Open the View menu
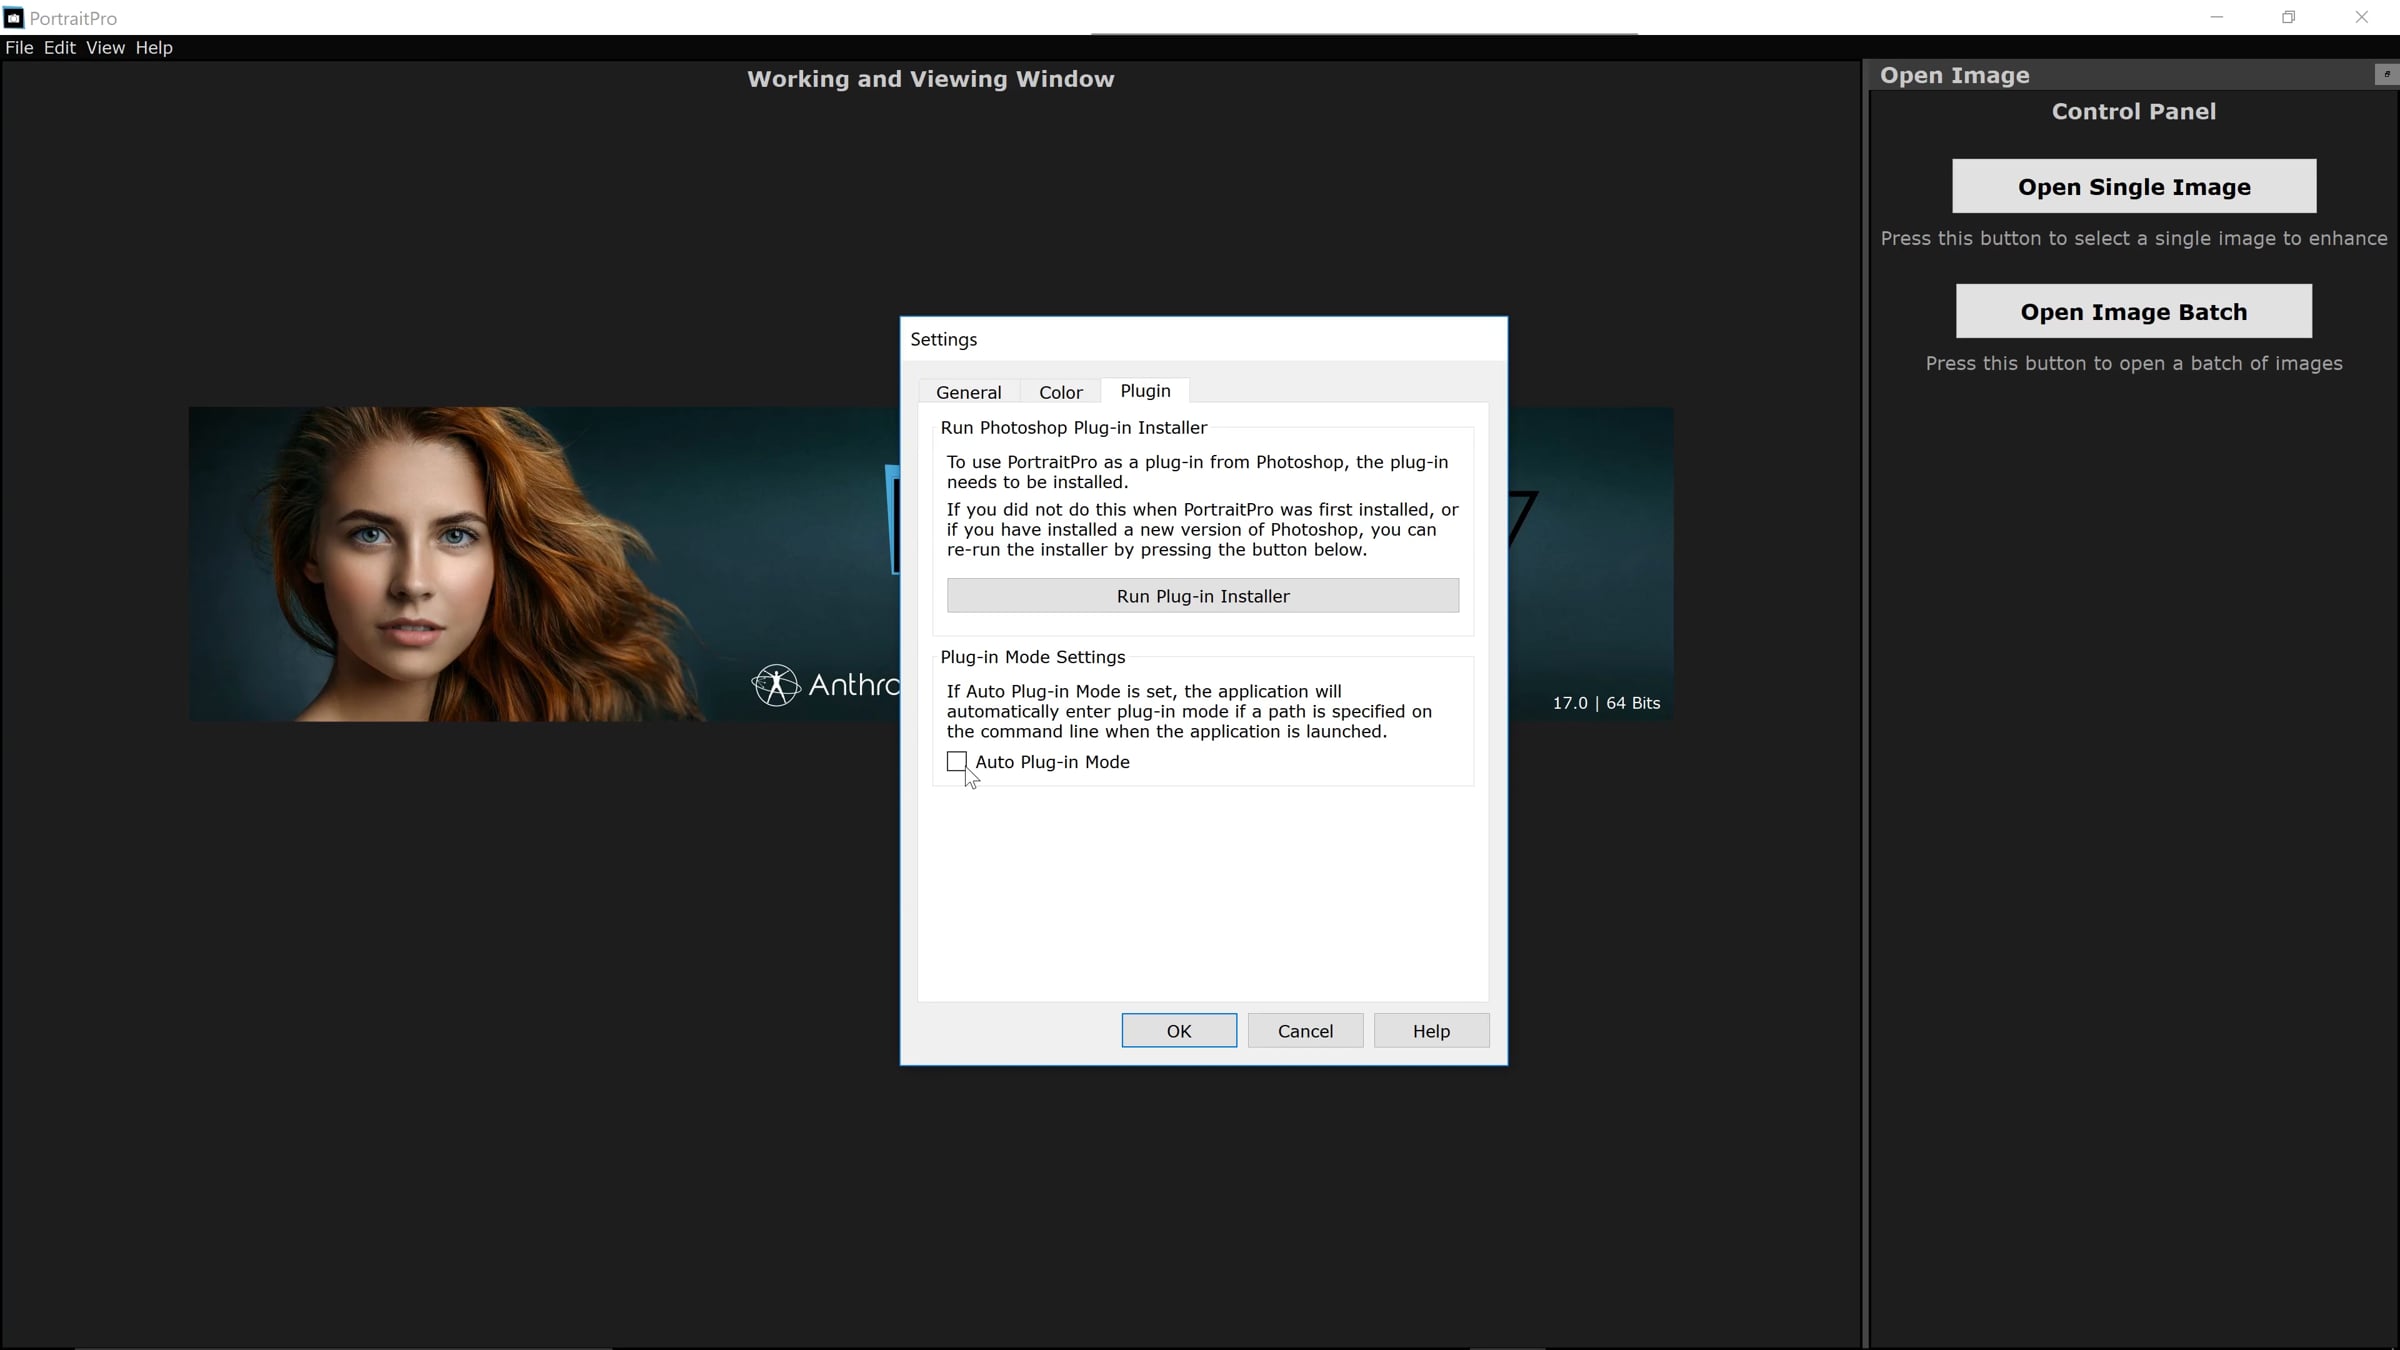 [x=105, y=48]
